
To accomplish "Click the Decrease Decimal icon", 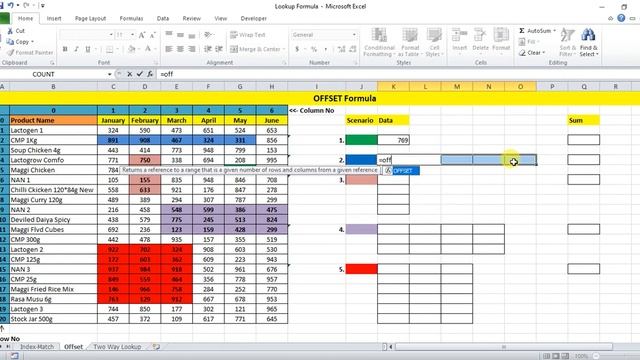I will tap(353, 49).
